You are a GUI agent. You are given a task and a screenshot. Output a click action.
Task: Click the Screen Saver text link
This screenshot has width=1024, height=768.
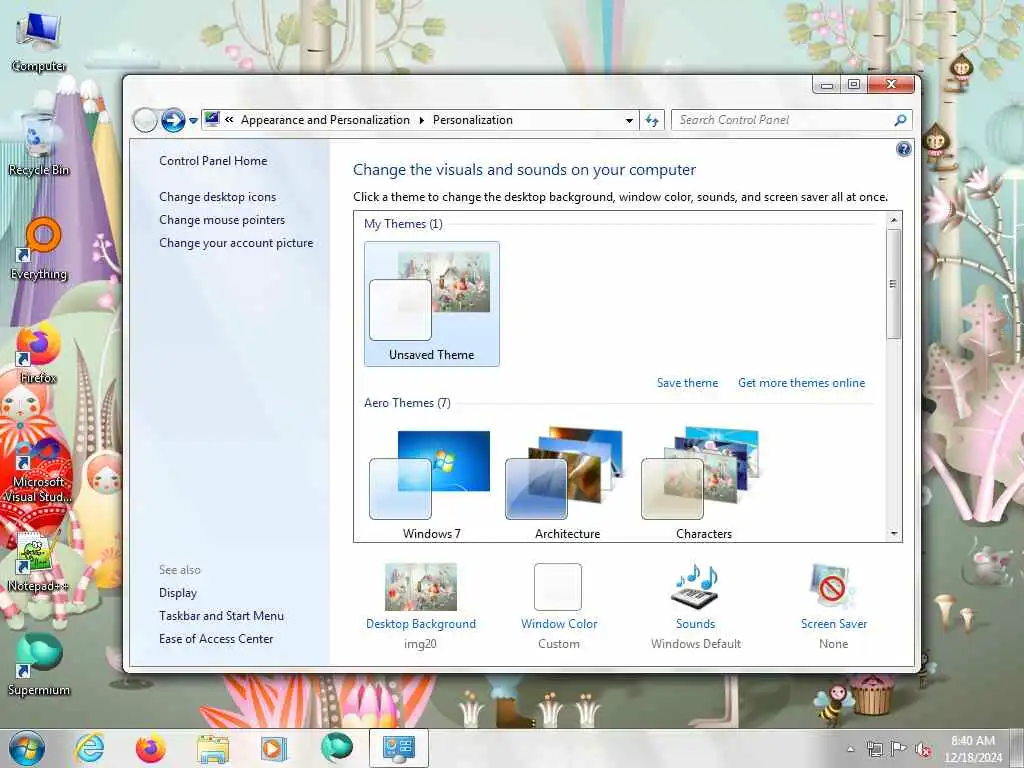click(834, 624)
